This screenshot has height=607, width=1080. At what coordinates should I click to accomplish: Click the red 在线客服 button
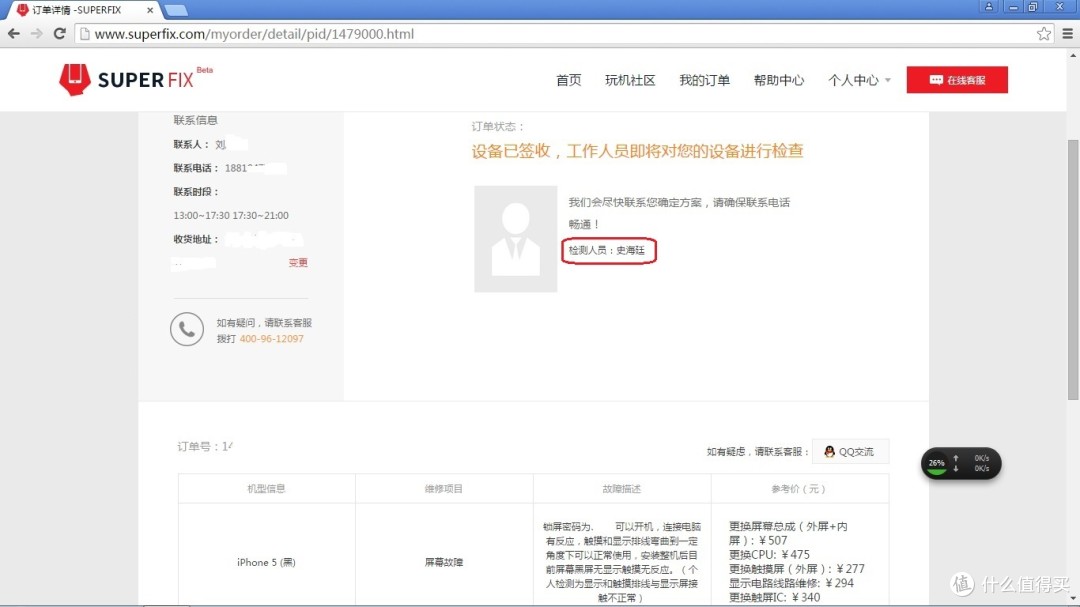957,80
